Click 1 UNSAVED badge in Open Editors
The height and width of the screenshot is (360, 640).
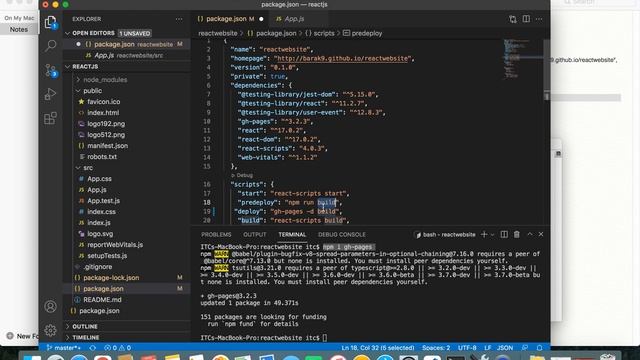pos(135,33)
